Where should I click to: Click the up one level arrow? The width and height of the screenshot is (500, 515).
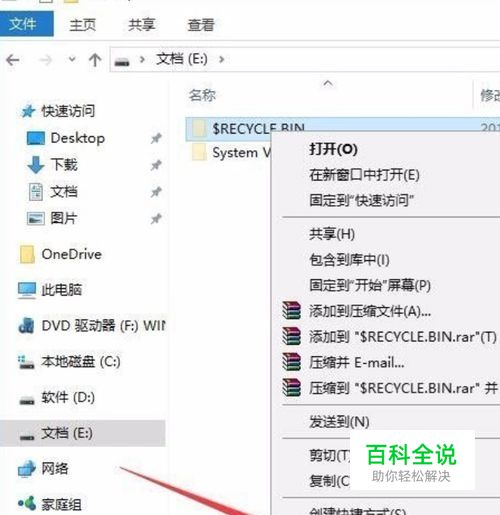(x=95, y=60)
